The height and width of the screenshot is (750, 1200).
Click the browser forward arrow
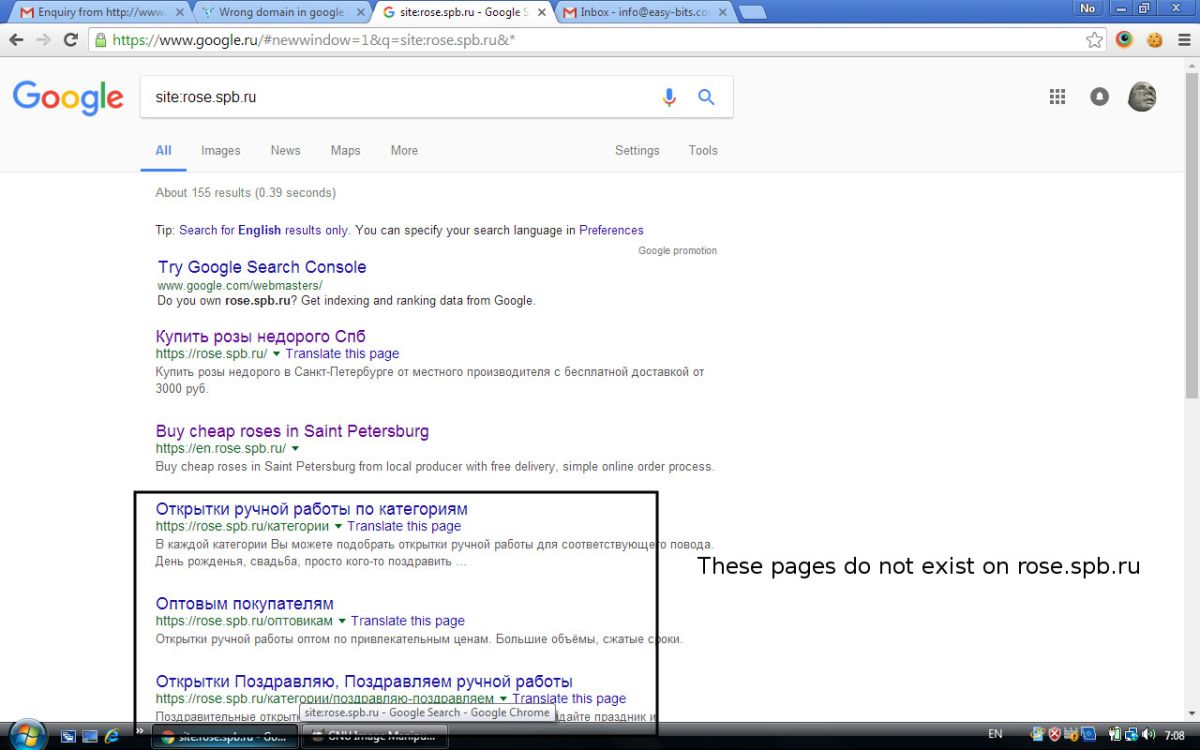click(43, 40)
